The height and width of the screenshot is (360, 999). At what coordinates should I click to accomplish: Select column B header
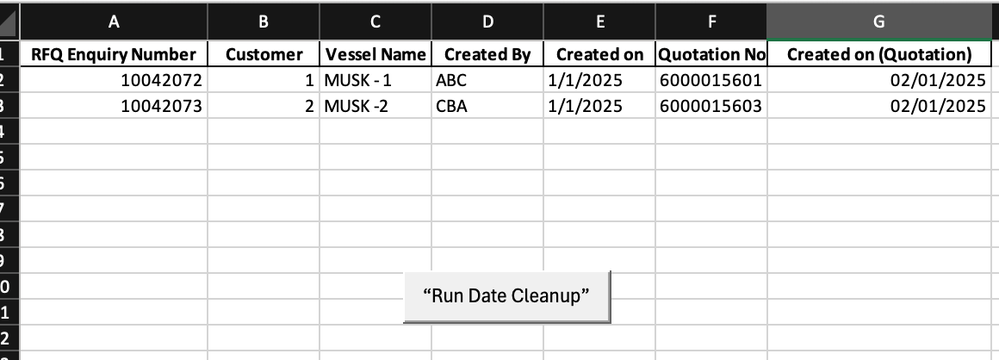pos(263,22)
